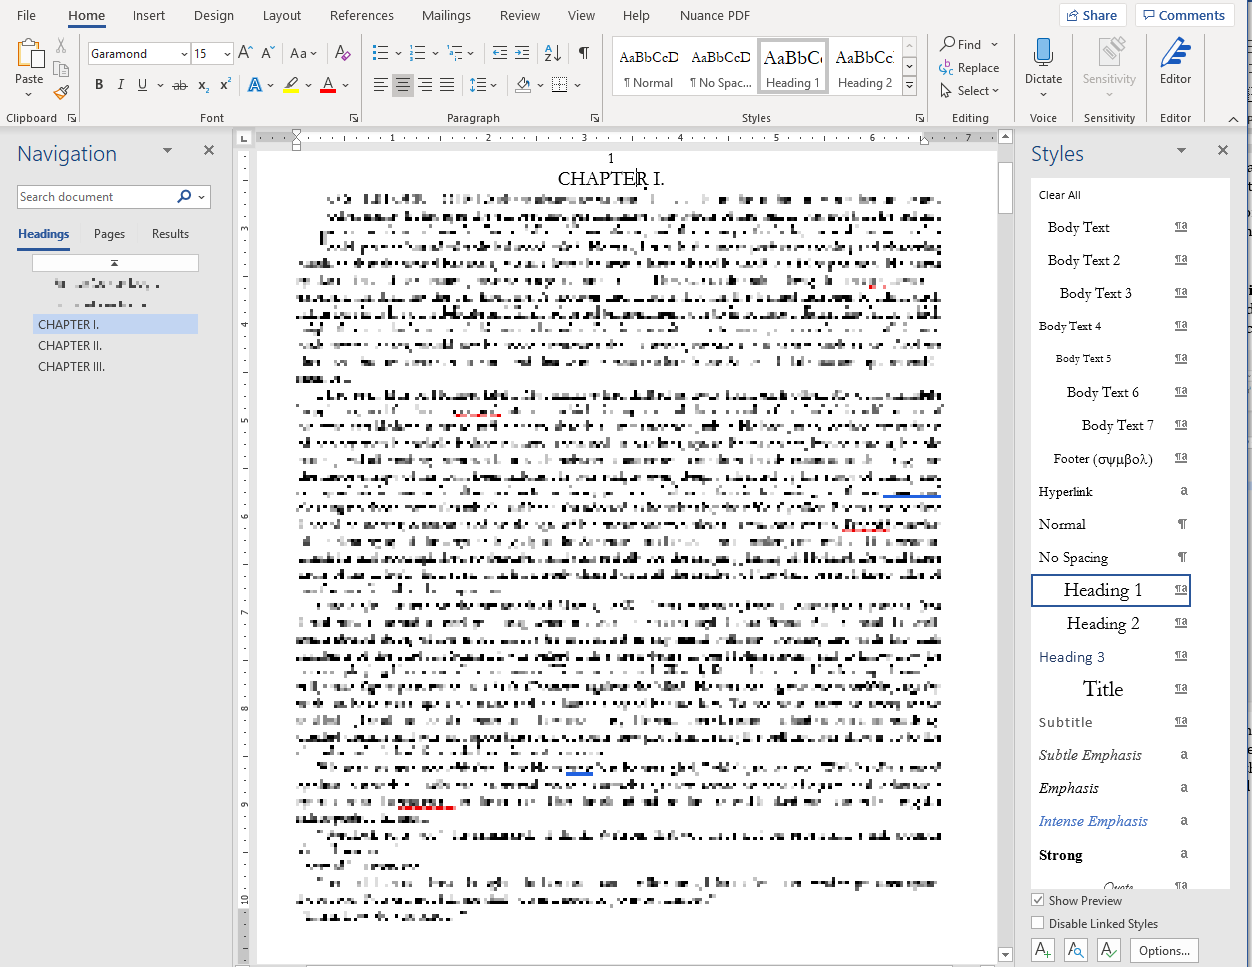The width and height of the screenshot is (1252, 967).
Task: Click the Options button in Styles pane
Action: (x=1164, y=950)
